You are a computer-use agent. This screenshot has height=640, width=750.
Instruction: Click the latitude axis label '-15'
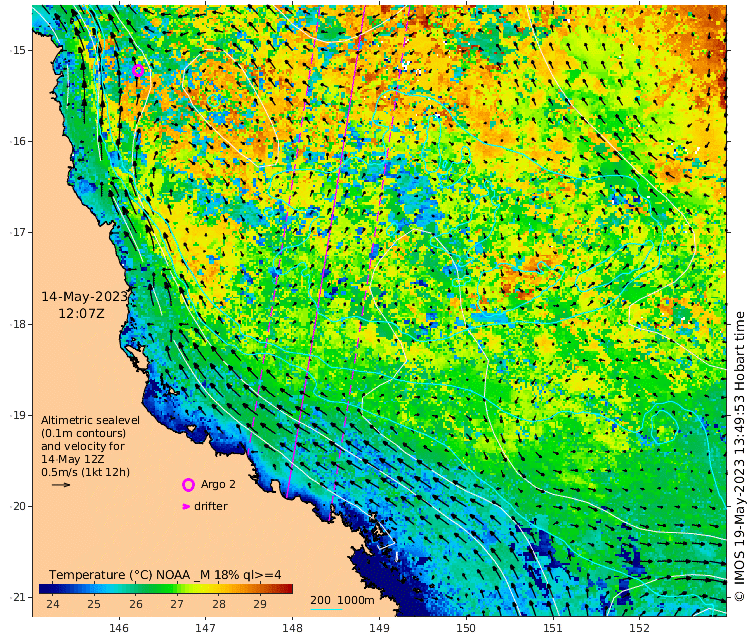pos(18,50)
